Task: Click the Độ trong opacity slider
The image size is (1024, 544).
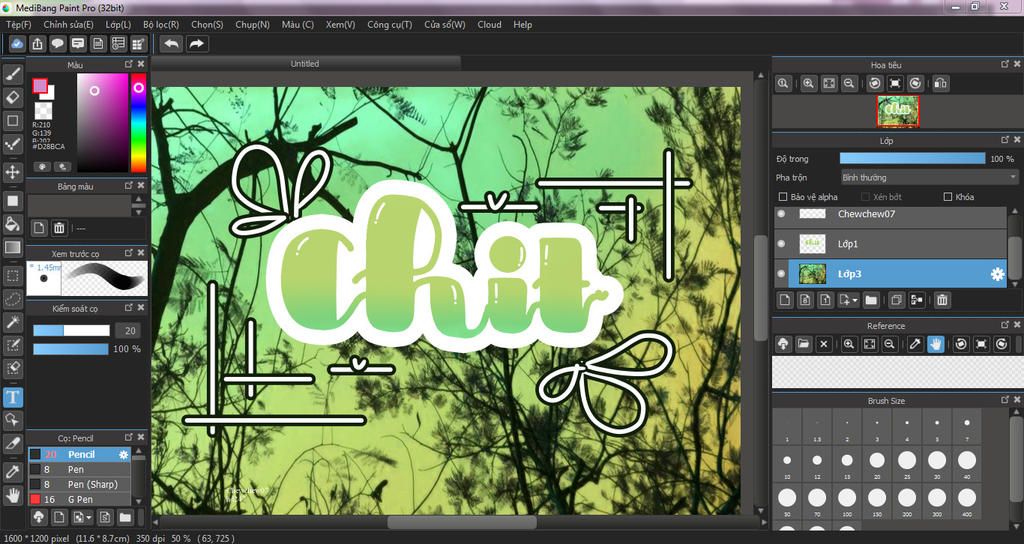Action: tap(912, 159)
